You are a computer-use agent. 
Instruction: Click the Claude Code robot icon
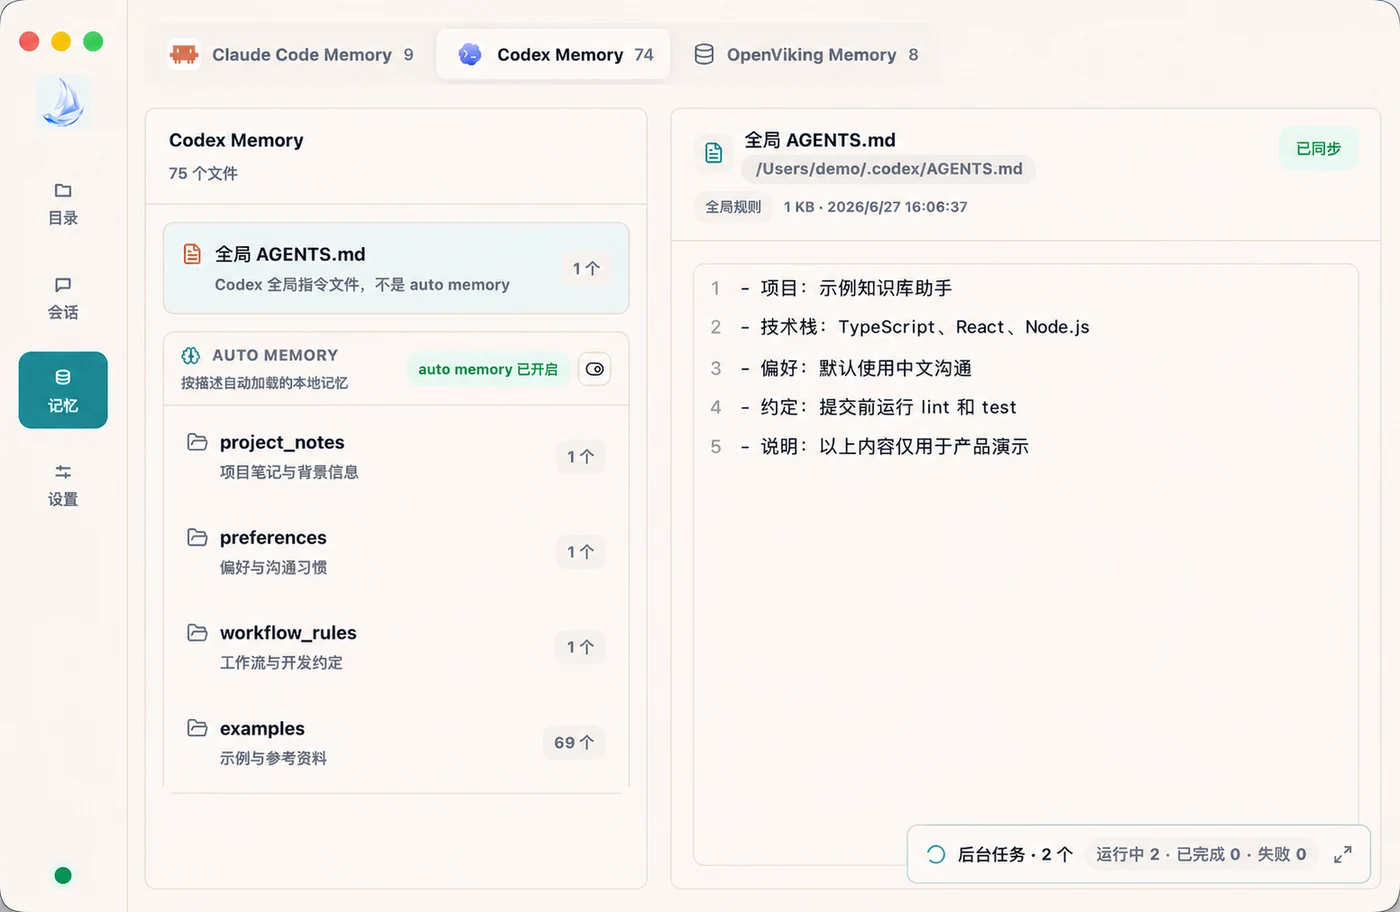point(184,54)
